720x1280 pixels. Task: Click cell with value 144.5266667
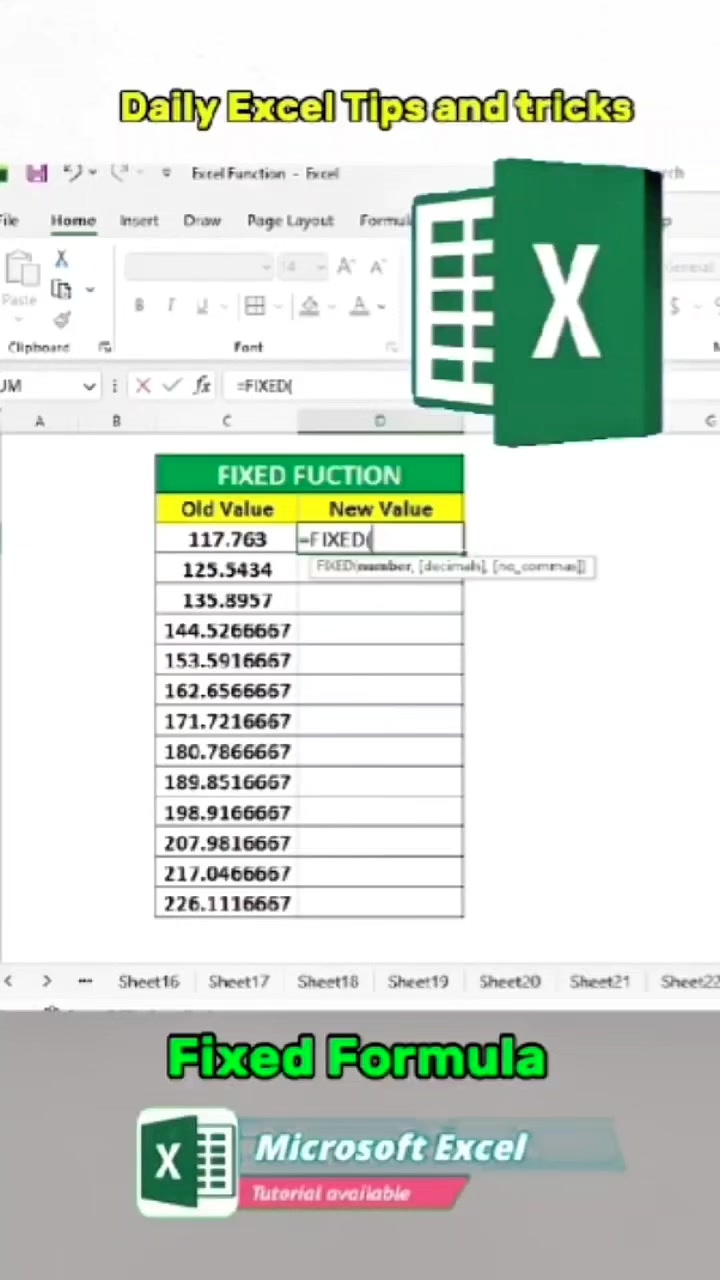click(227, 630)
